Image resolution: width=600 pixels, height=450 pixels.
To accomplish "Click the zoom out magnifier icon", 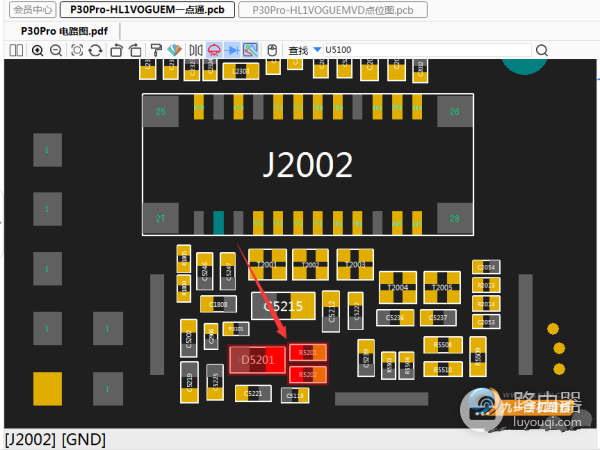I will pyautogui.click(x=55, y=50).
